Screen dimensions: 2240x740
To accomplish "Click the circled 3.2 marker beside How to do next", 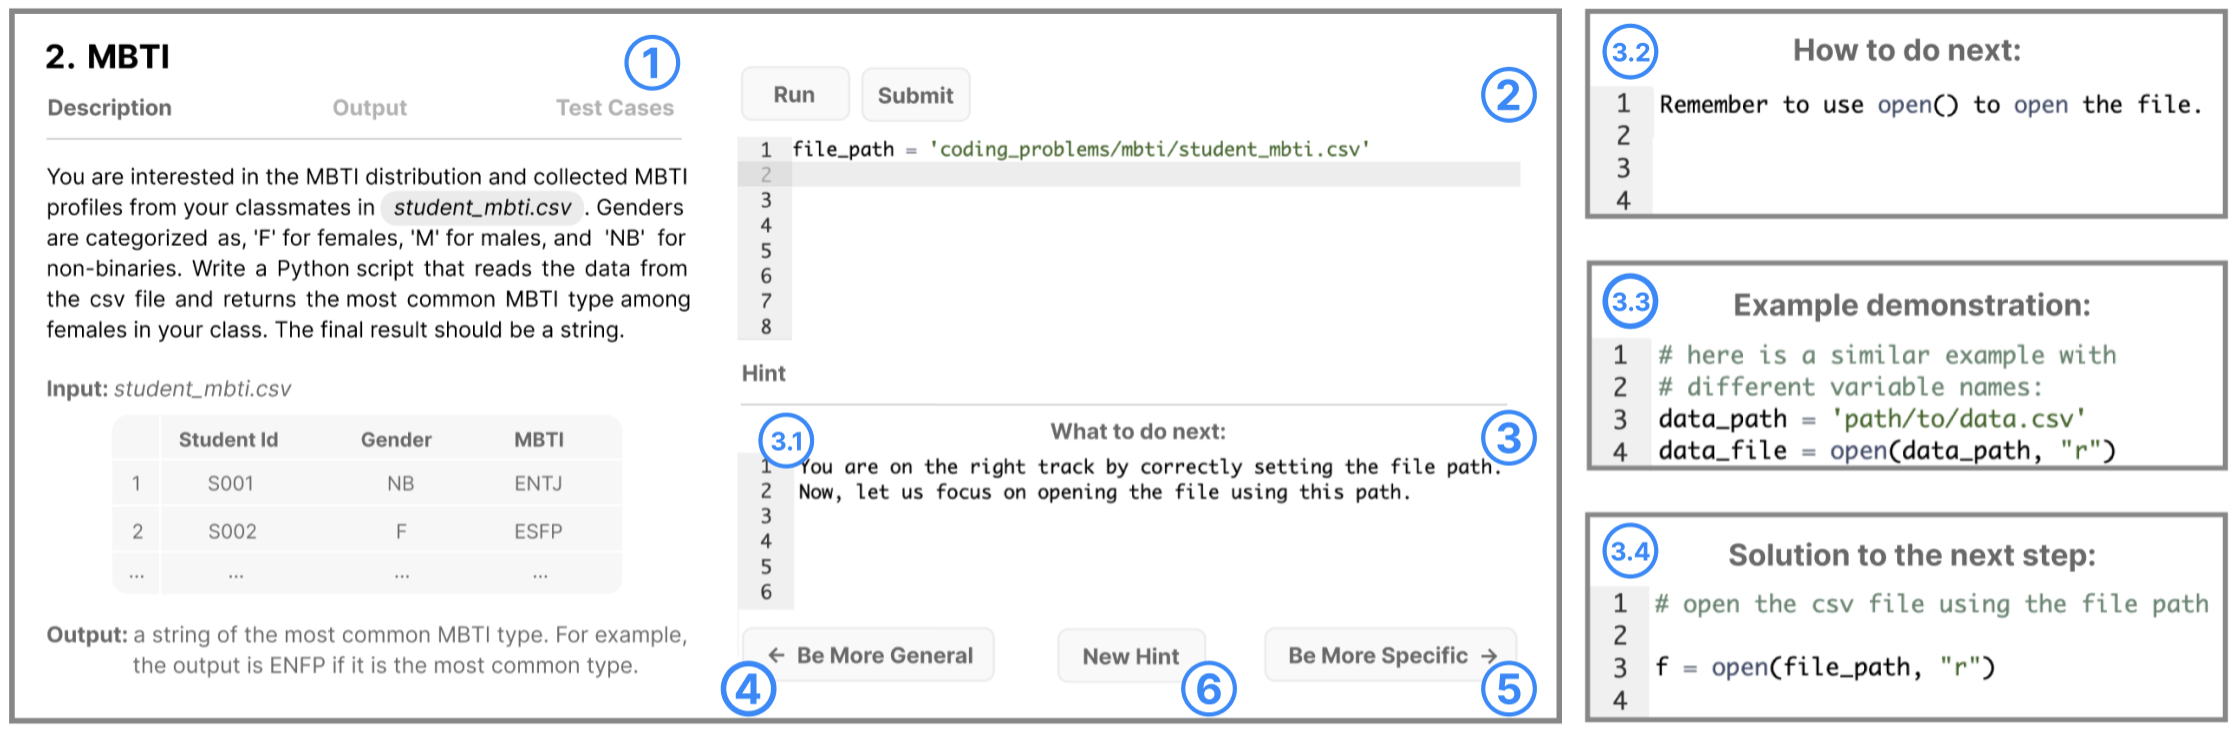I will (x=1631, y=52).
